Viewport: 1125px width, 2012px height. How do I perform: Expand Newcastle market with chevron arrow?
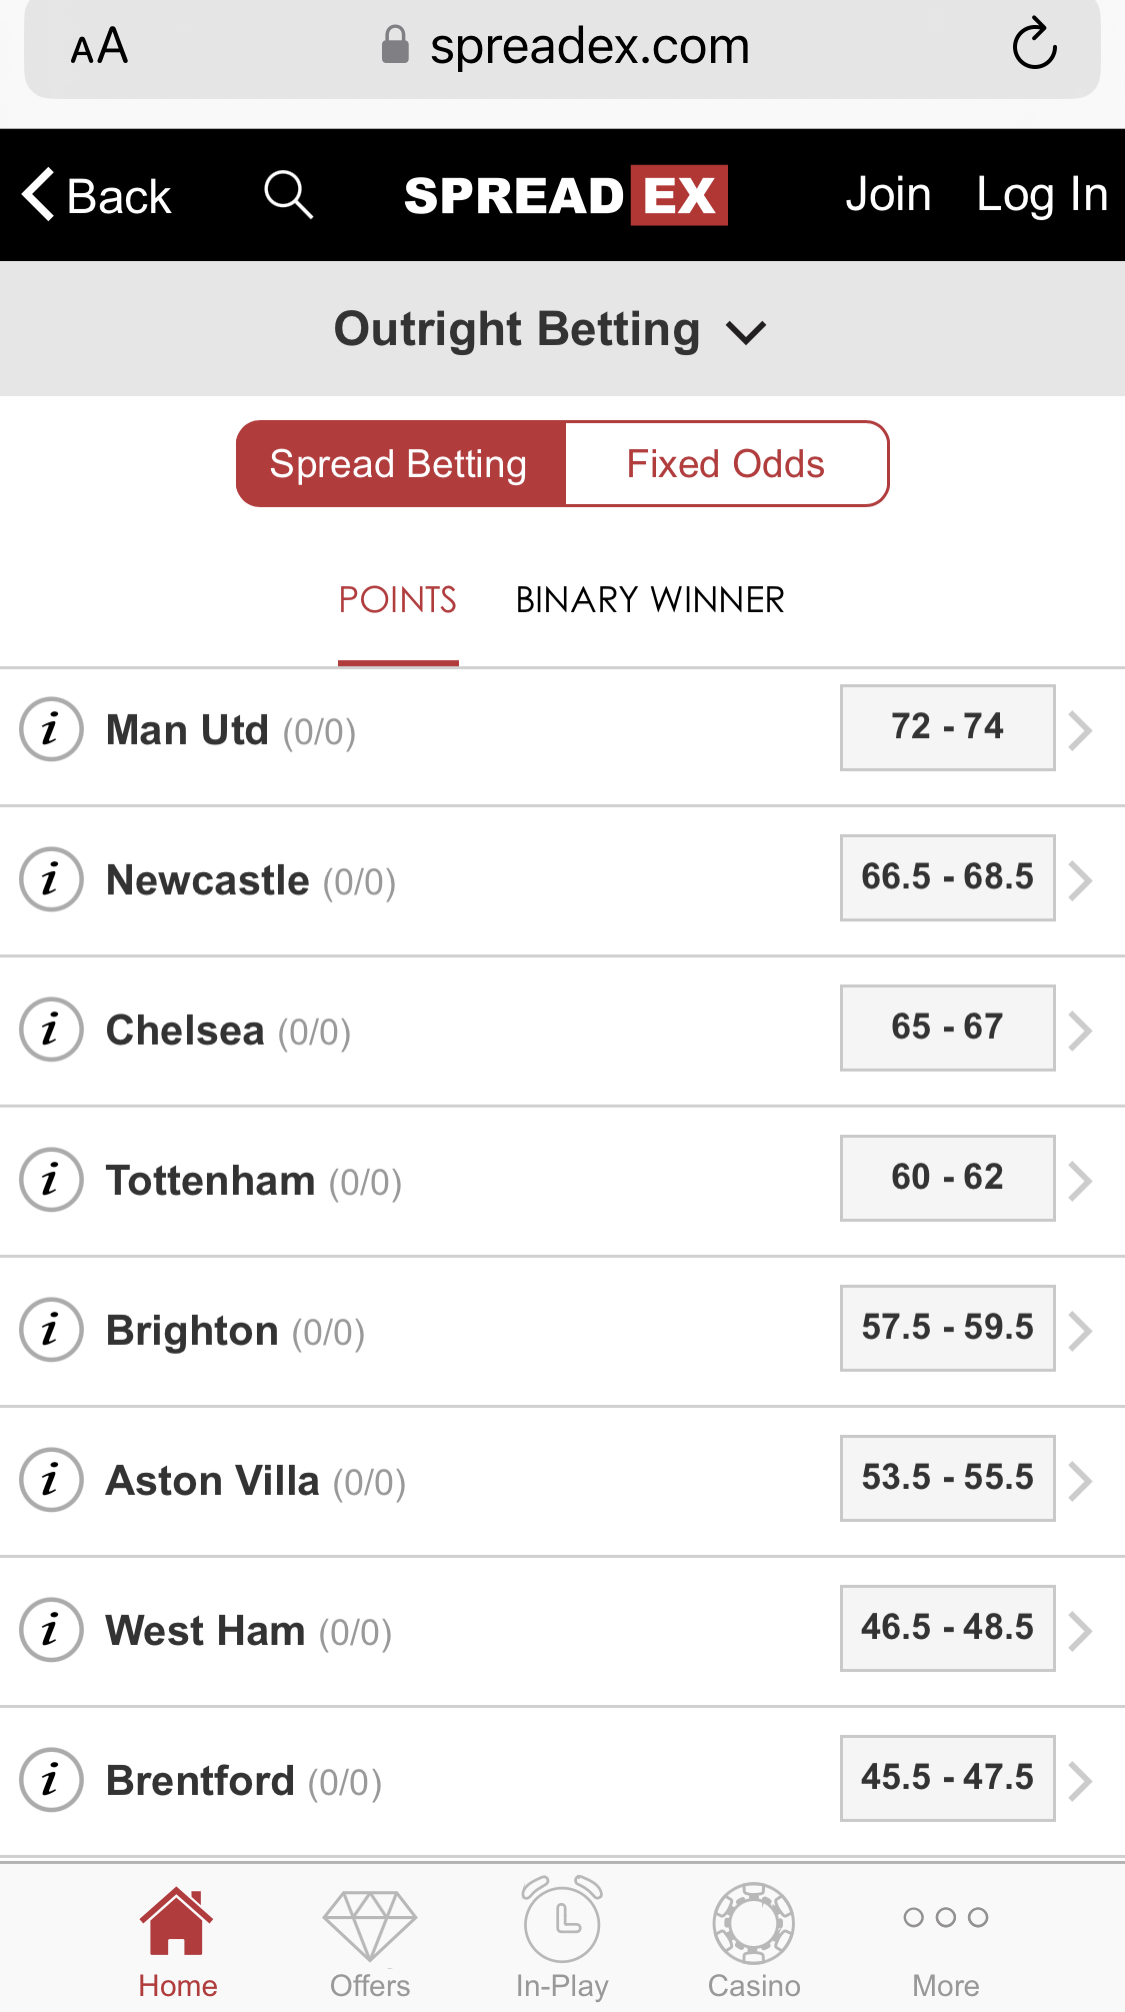point(1080,880)
